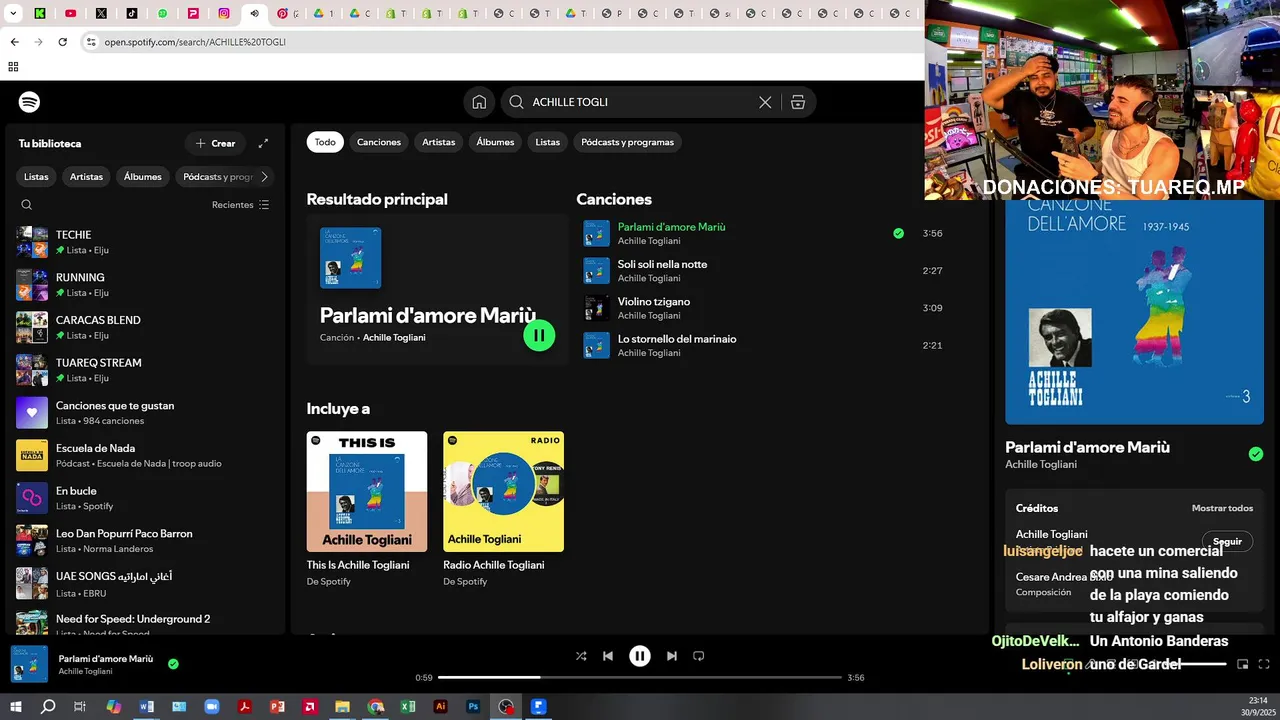Pause using the green button on the top result
The height and width of the screenshot is (720, 1280).
[539, 336]
